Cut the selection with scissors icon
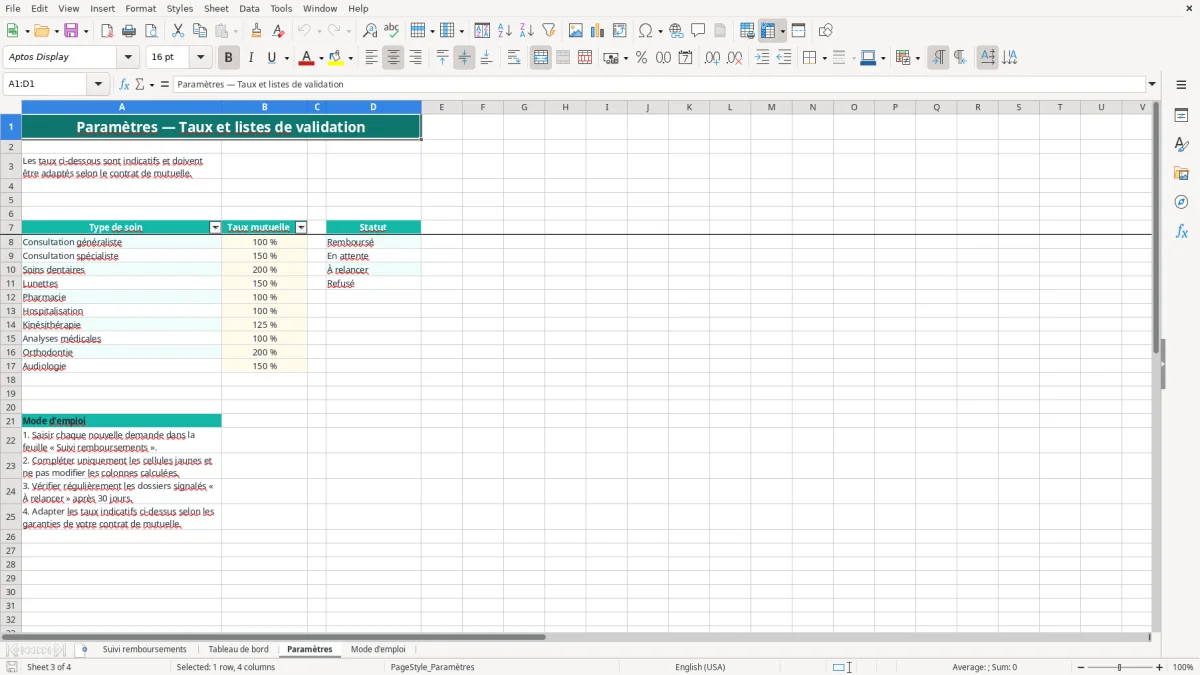Screen dimensions: 1200x675 pos(178,31)
